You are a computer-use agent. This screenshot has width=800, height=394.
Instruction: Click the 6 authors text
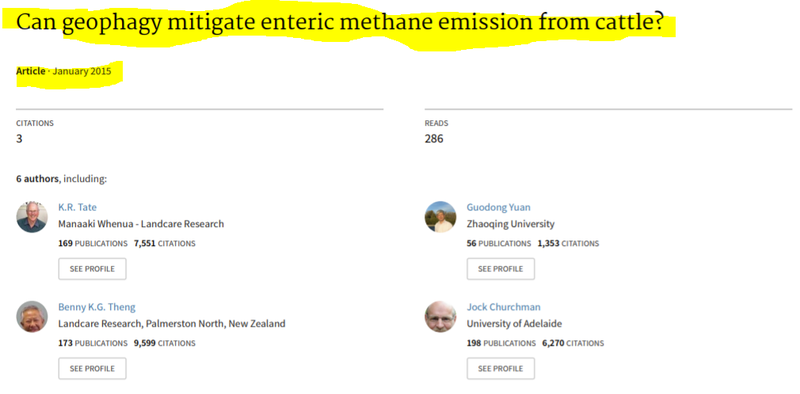coord(37,179)
